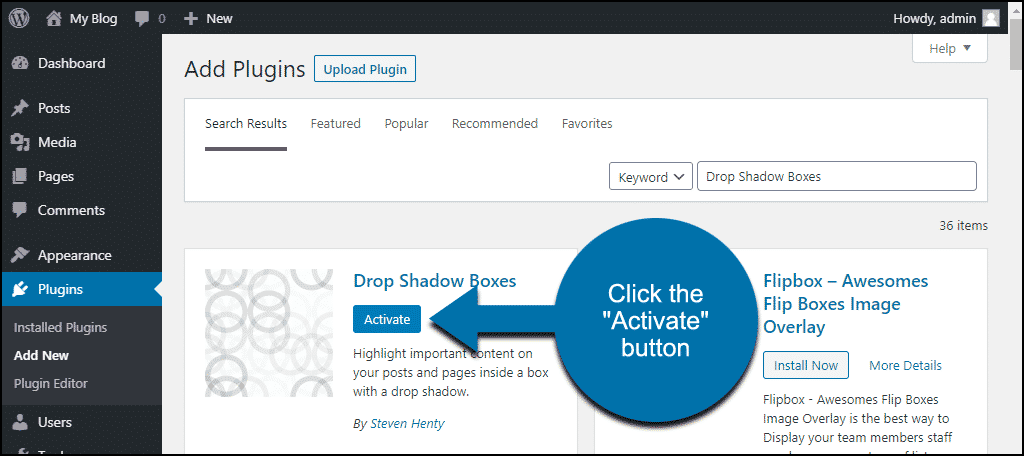1024x456 pixels.
Task: Click the Pages icon in sidebar
Action: pyautogui.click(x=20, y=176)
